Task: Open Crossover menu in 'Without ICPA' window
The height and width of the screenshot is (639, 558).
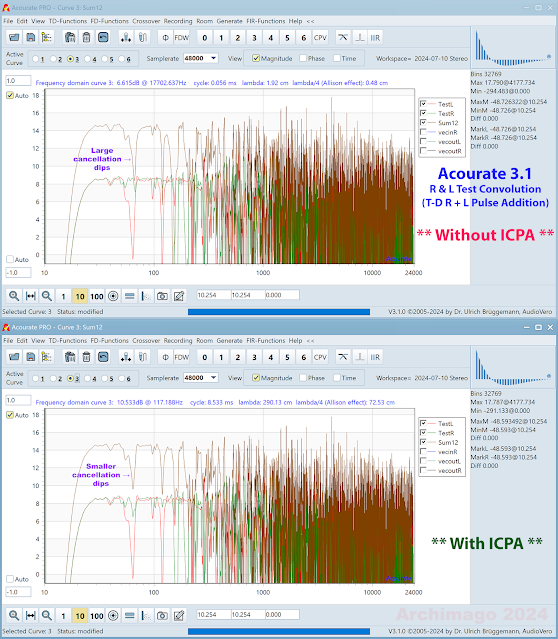Action: pos(146,21)
